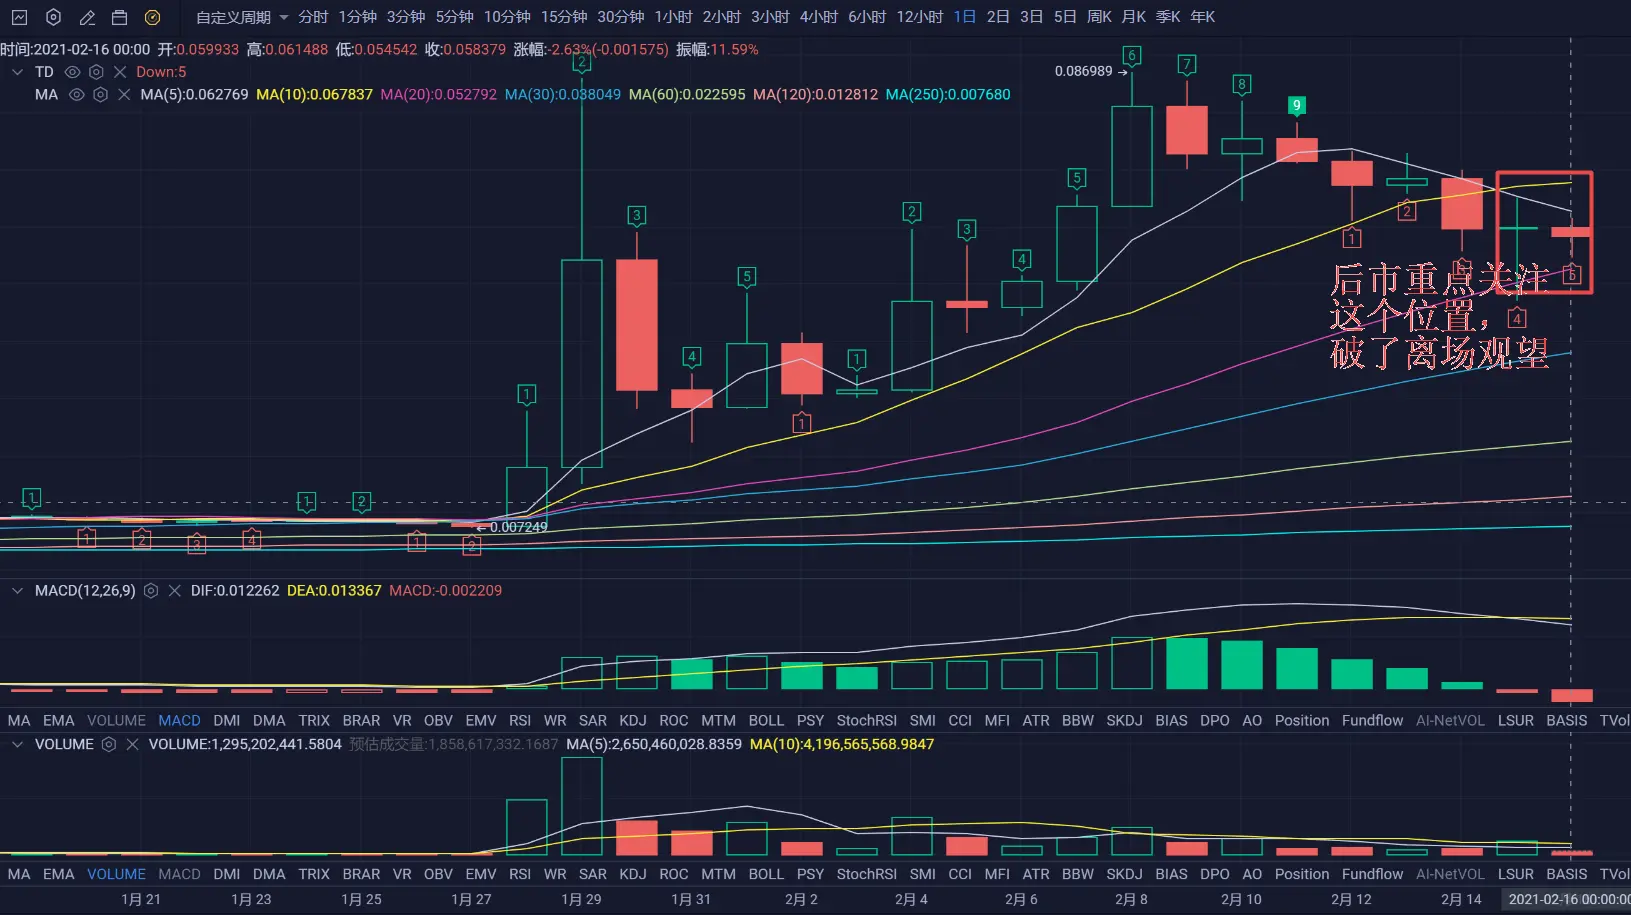Open VOLUME indicator settings icon
The image size is (1631, 915).
tap(109, 745)
